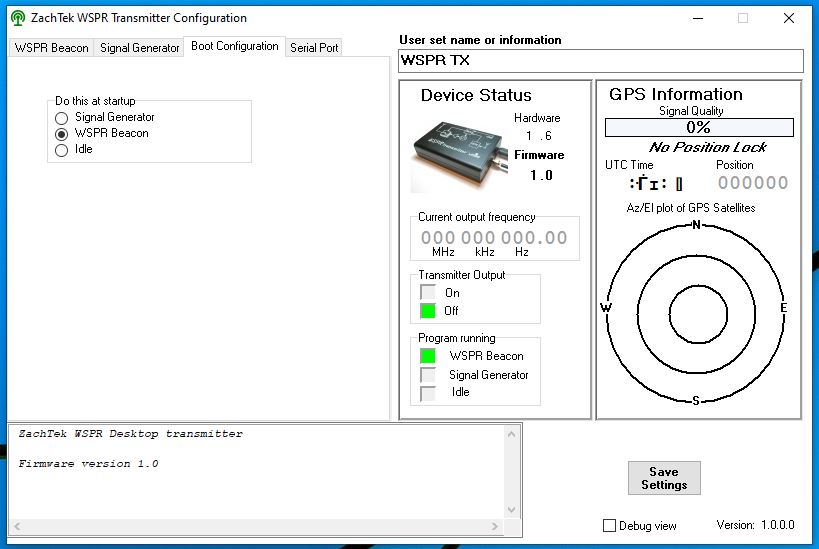
Task: Click the E compass marker on satellite plot
Action: click(x=783, y=308)
